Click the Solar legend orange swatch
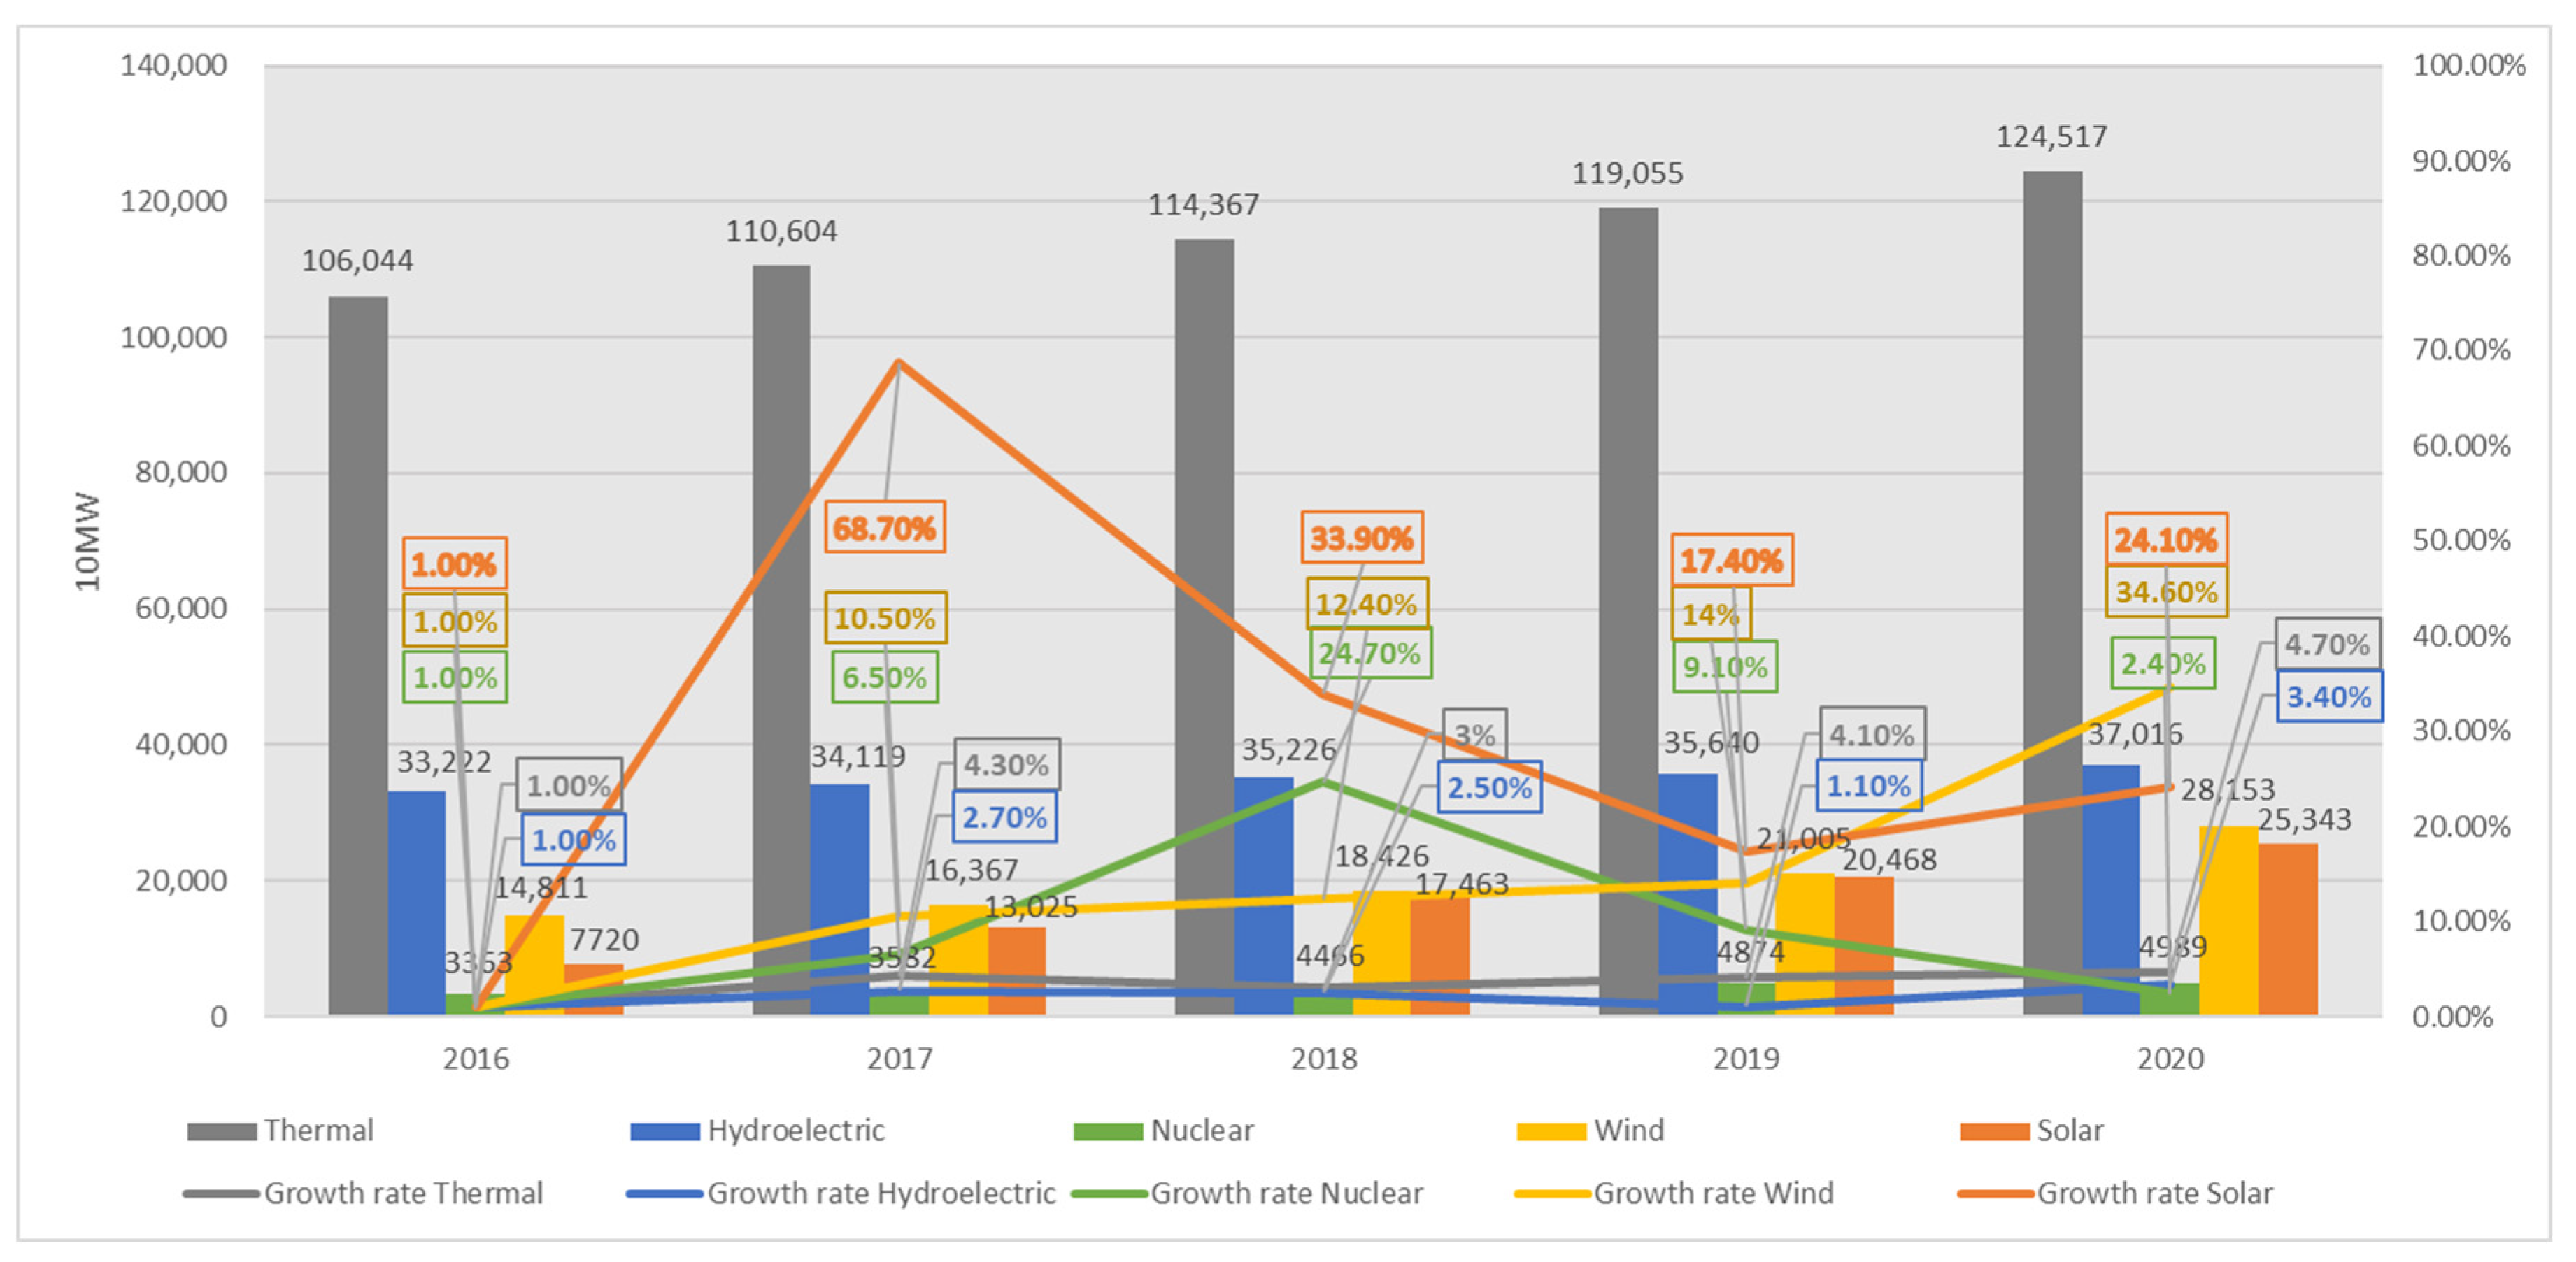This screenshot has height=1262, width=2576. pyautogui.click(x=1994, y=1132)
